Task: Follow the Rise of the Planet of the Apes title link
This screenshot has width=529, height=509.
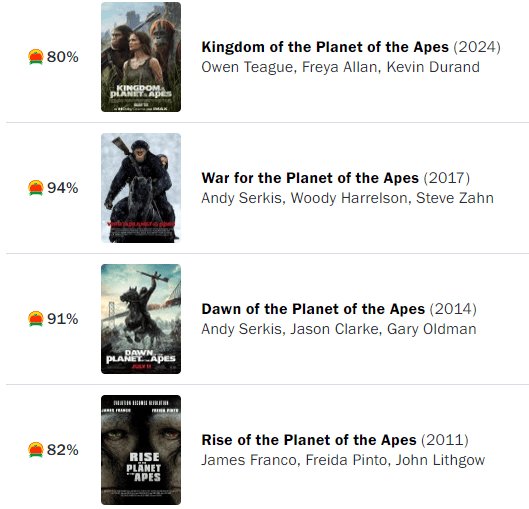Action: (309, 440)
